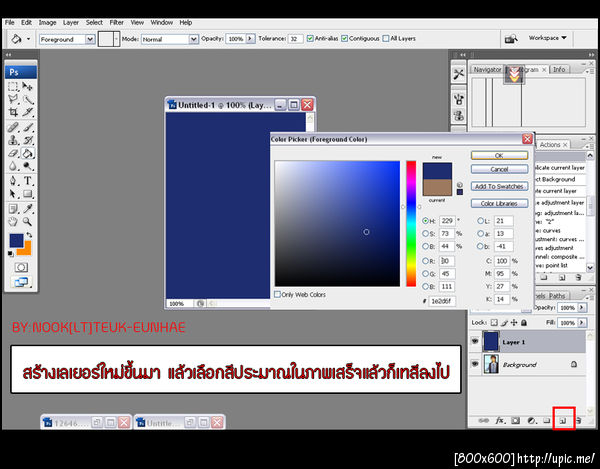Hide Layer 1 with eye icon
Viewport: 600px width, 469px height.
(x=475, y=341)
